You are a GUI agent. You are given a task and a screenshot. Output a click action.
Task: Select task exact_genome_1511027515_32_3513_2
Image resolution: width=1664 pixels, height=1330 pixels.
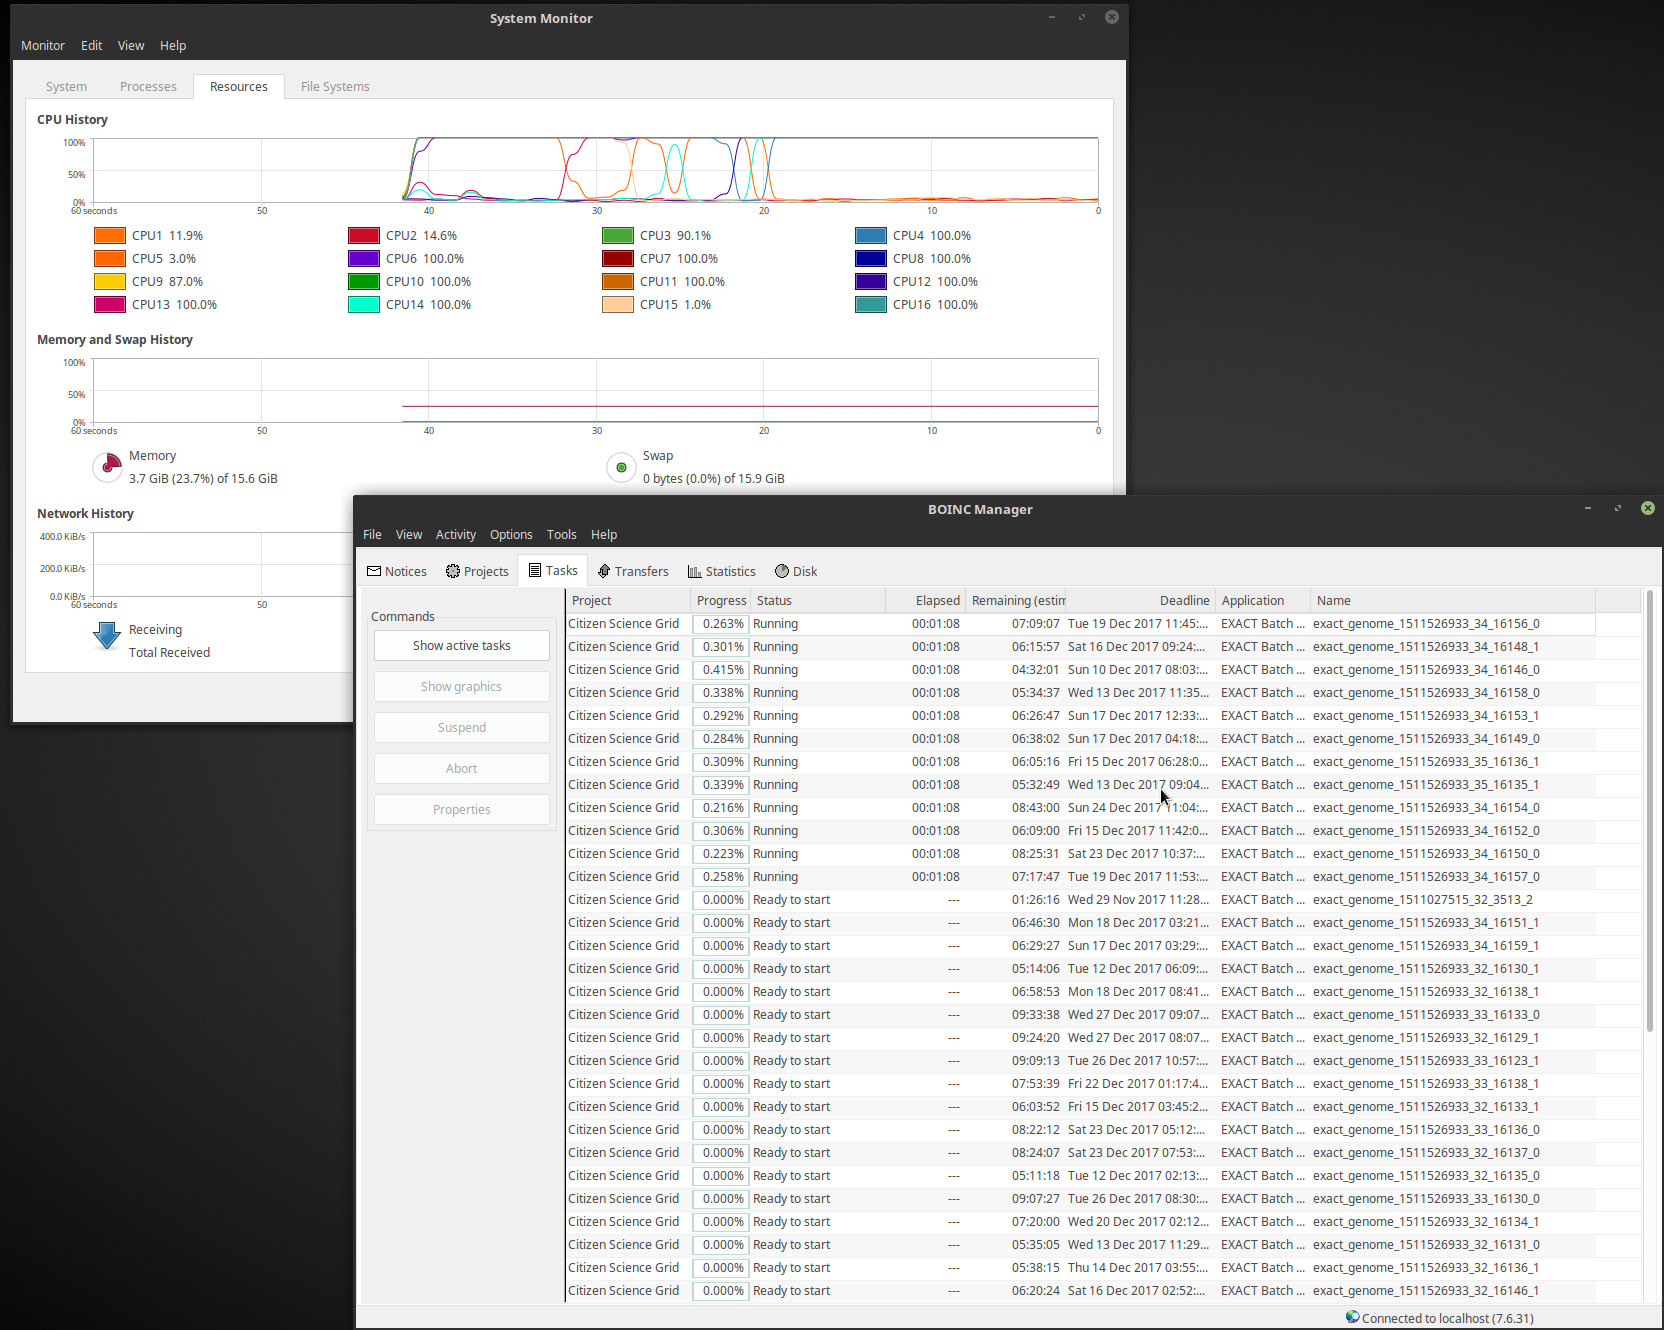tap(1080, 900)
